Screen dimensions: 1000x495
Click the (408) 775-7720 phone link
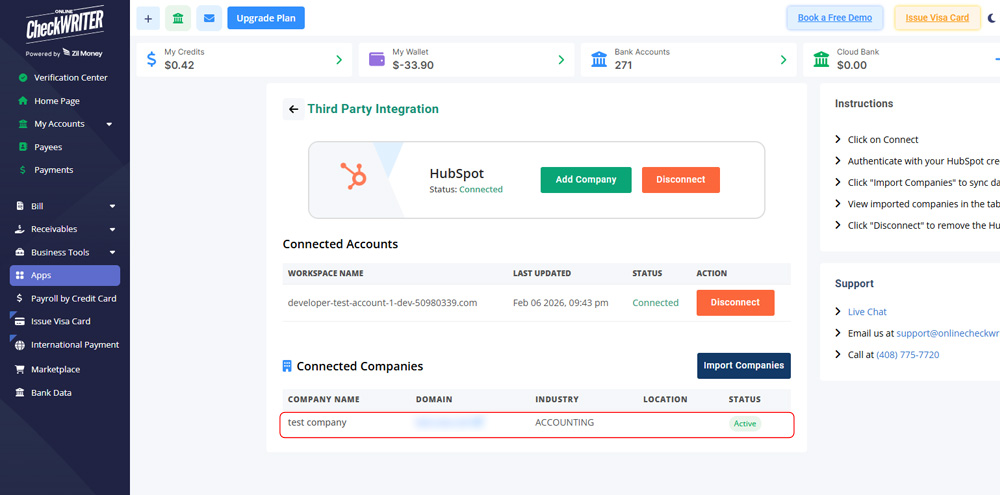click(908, 355)
